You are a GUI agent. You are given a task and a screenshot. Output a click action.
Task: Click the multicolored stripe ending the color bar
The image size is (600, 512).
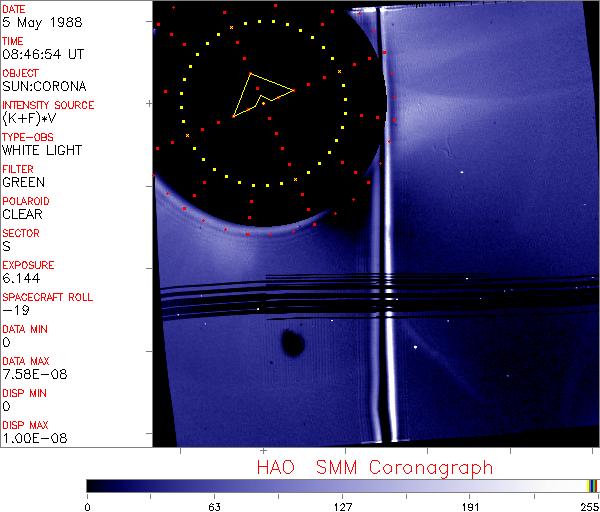593,486
